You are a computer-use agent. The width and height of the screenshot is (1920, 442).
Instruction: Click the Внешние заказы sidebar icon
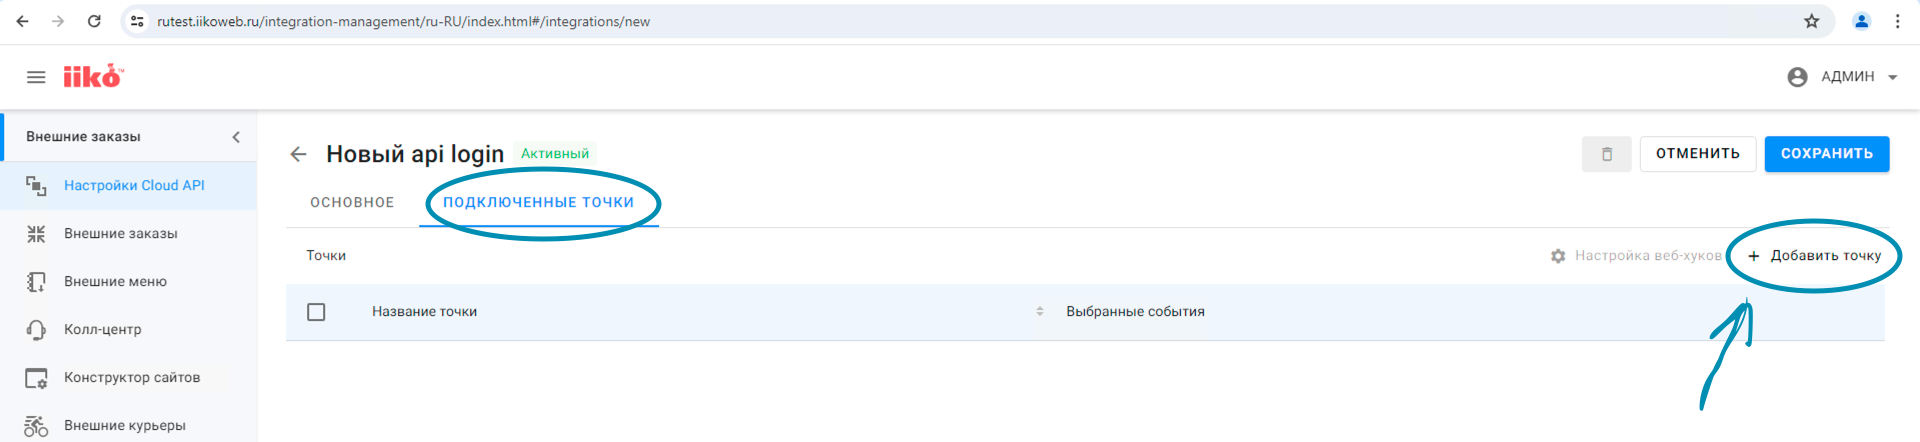(36, 234)
